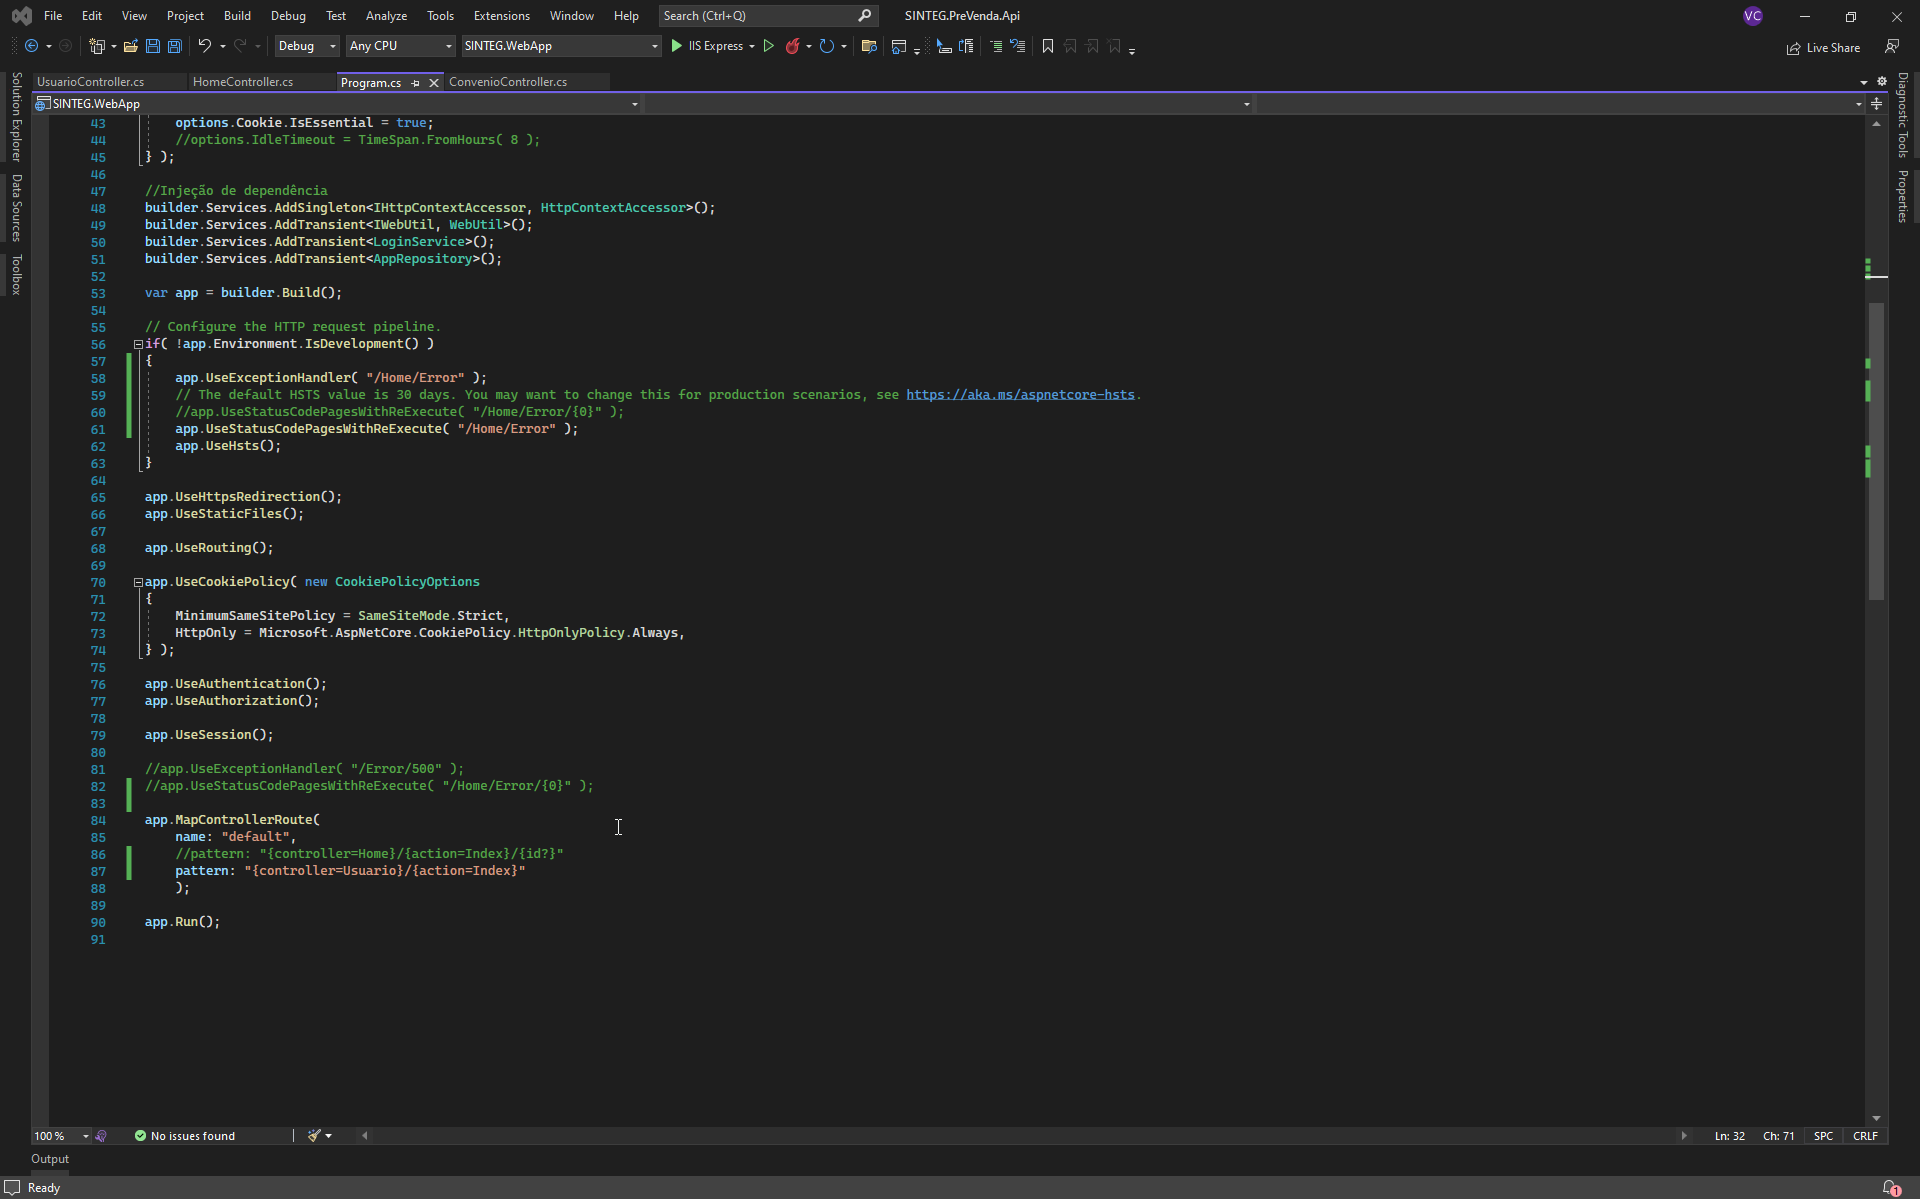Screen dimensions: 1920x1199
Task: Open the File menu
Action: click(x=53, y=16)
